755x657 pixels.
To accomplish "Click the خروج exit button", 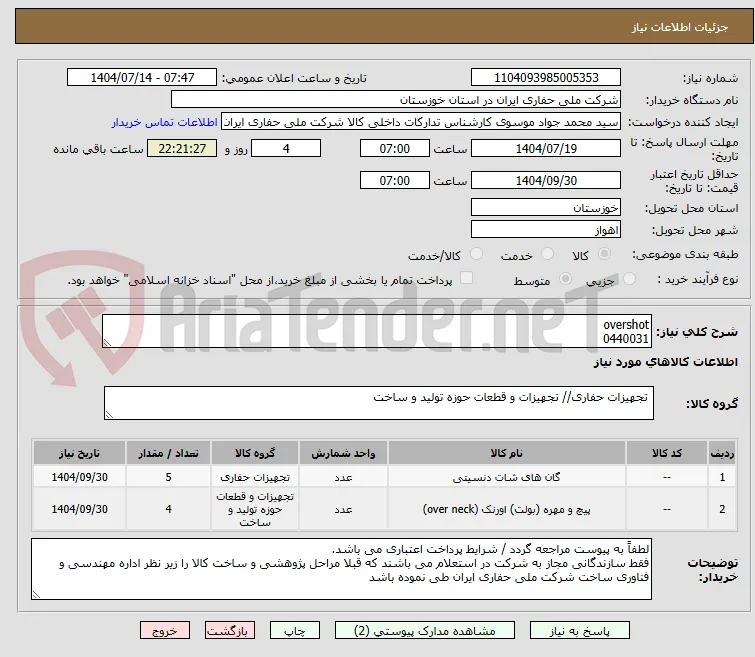I will 165,631.
